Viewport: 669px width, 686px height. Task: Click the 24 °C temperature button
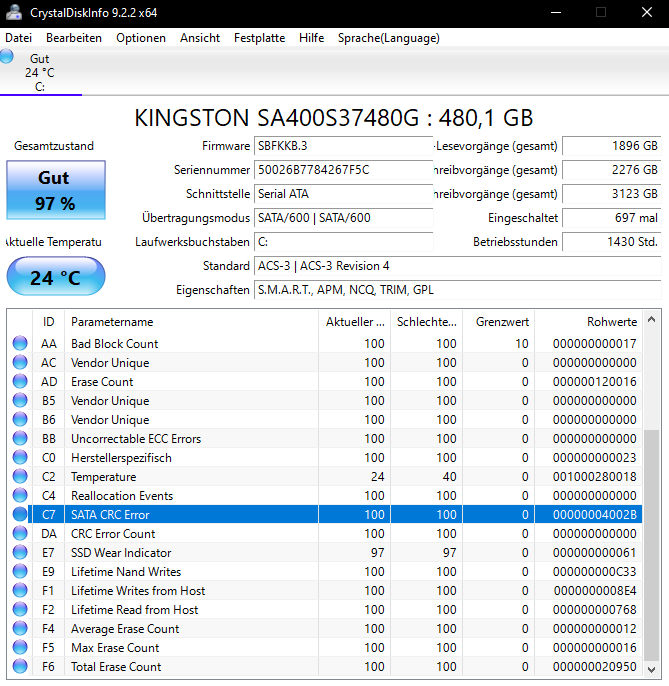coord(56,276)
